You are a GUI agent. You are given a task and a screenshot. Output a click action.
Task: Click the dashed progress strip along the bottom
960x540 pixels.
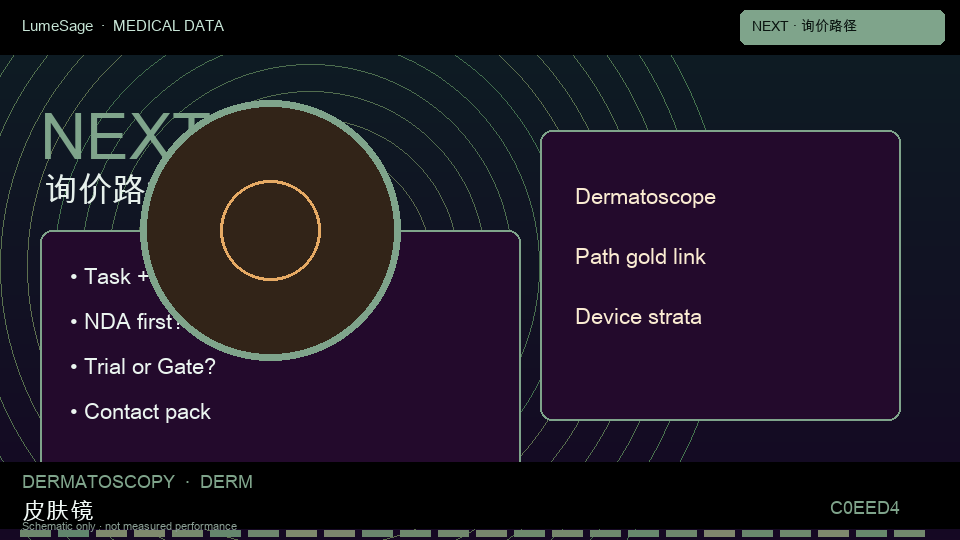pyautogui.click(x=473, y=534)
